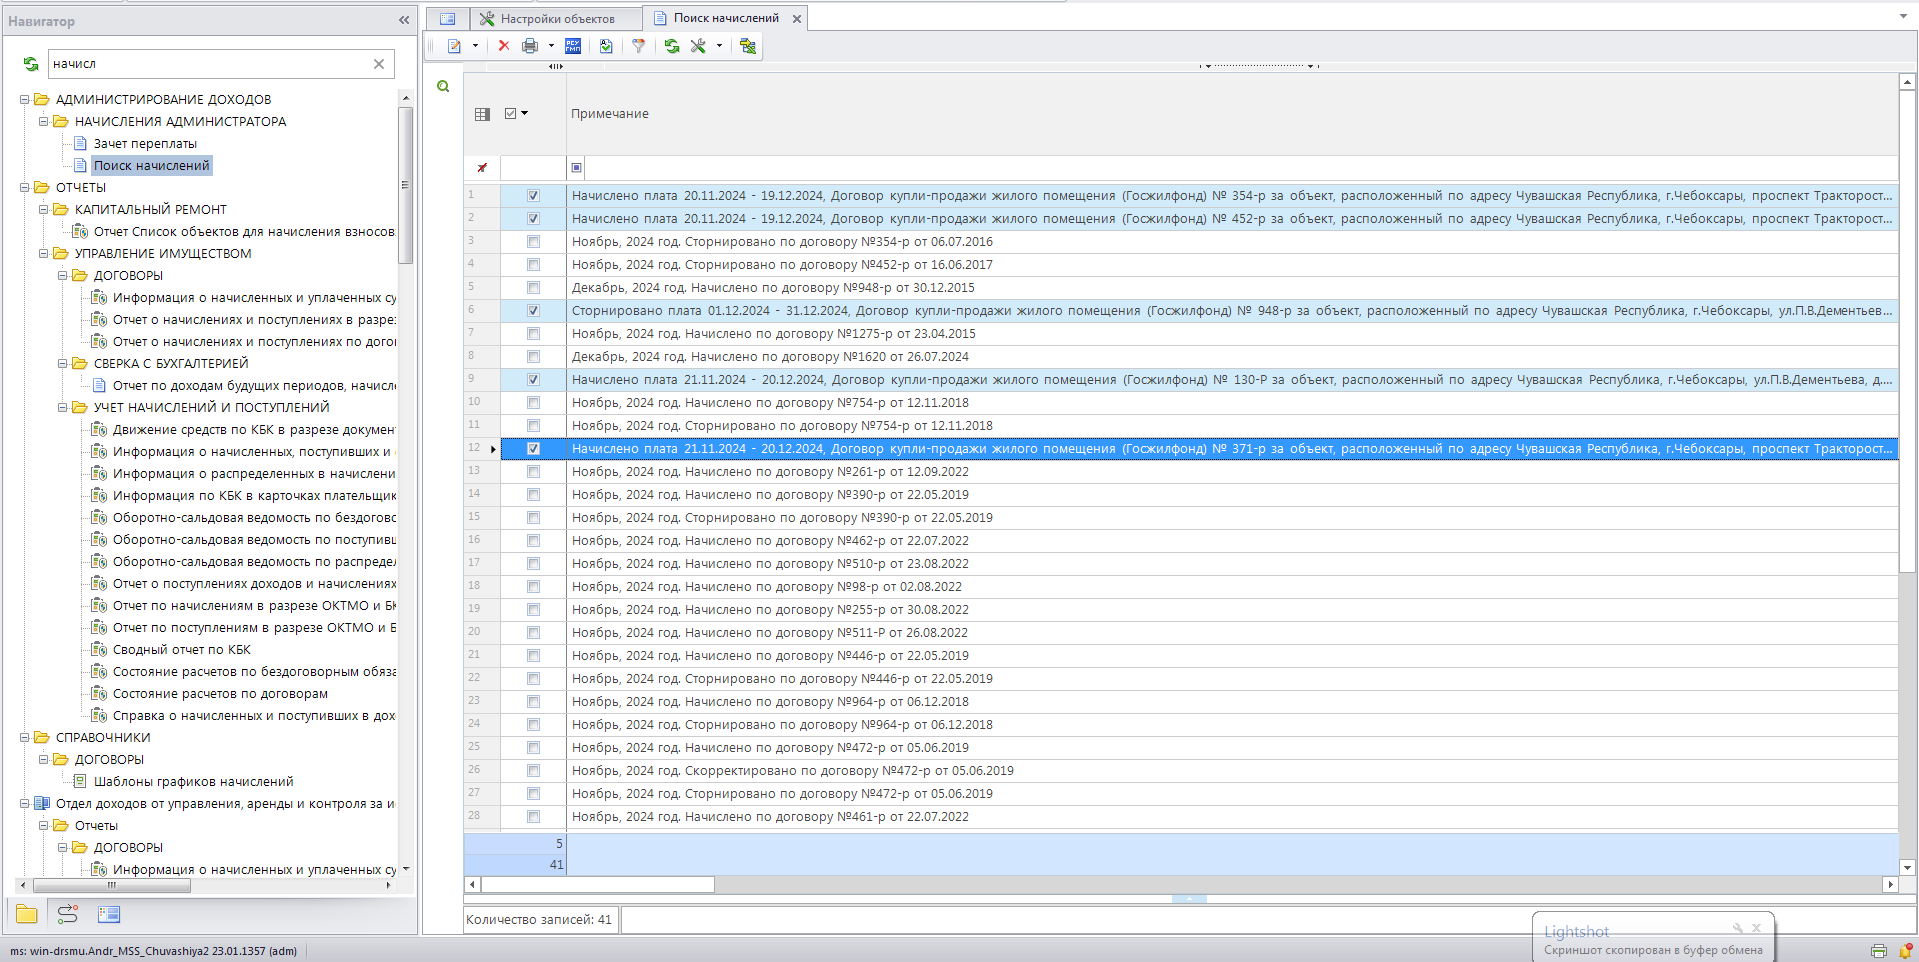Viewport: 1919px width, 962px height.
Task: Uncheck the checkbox in selected row 12
Action: 533,449
